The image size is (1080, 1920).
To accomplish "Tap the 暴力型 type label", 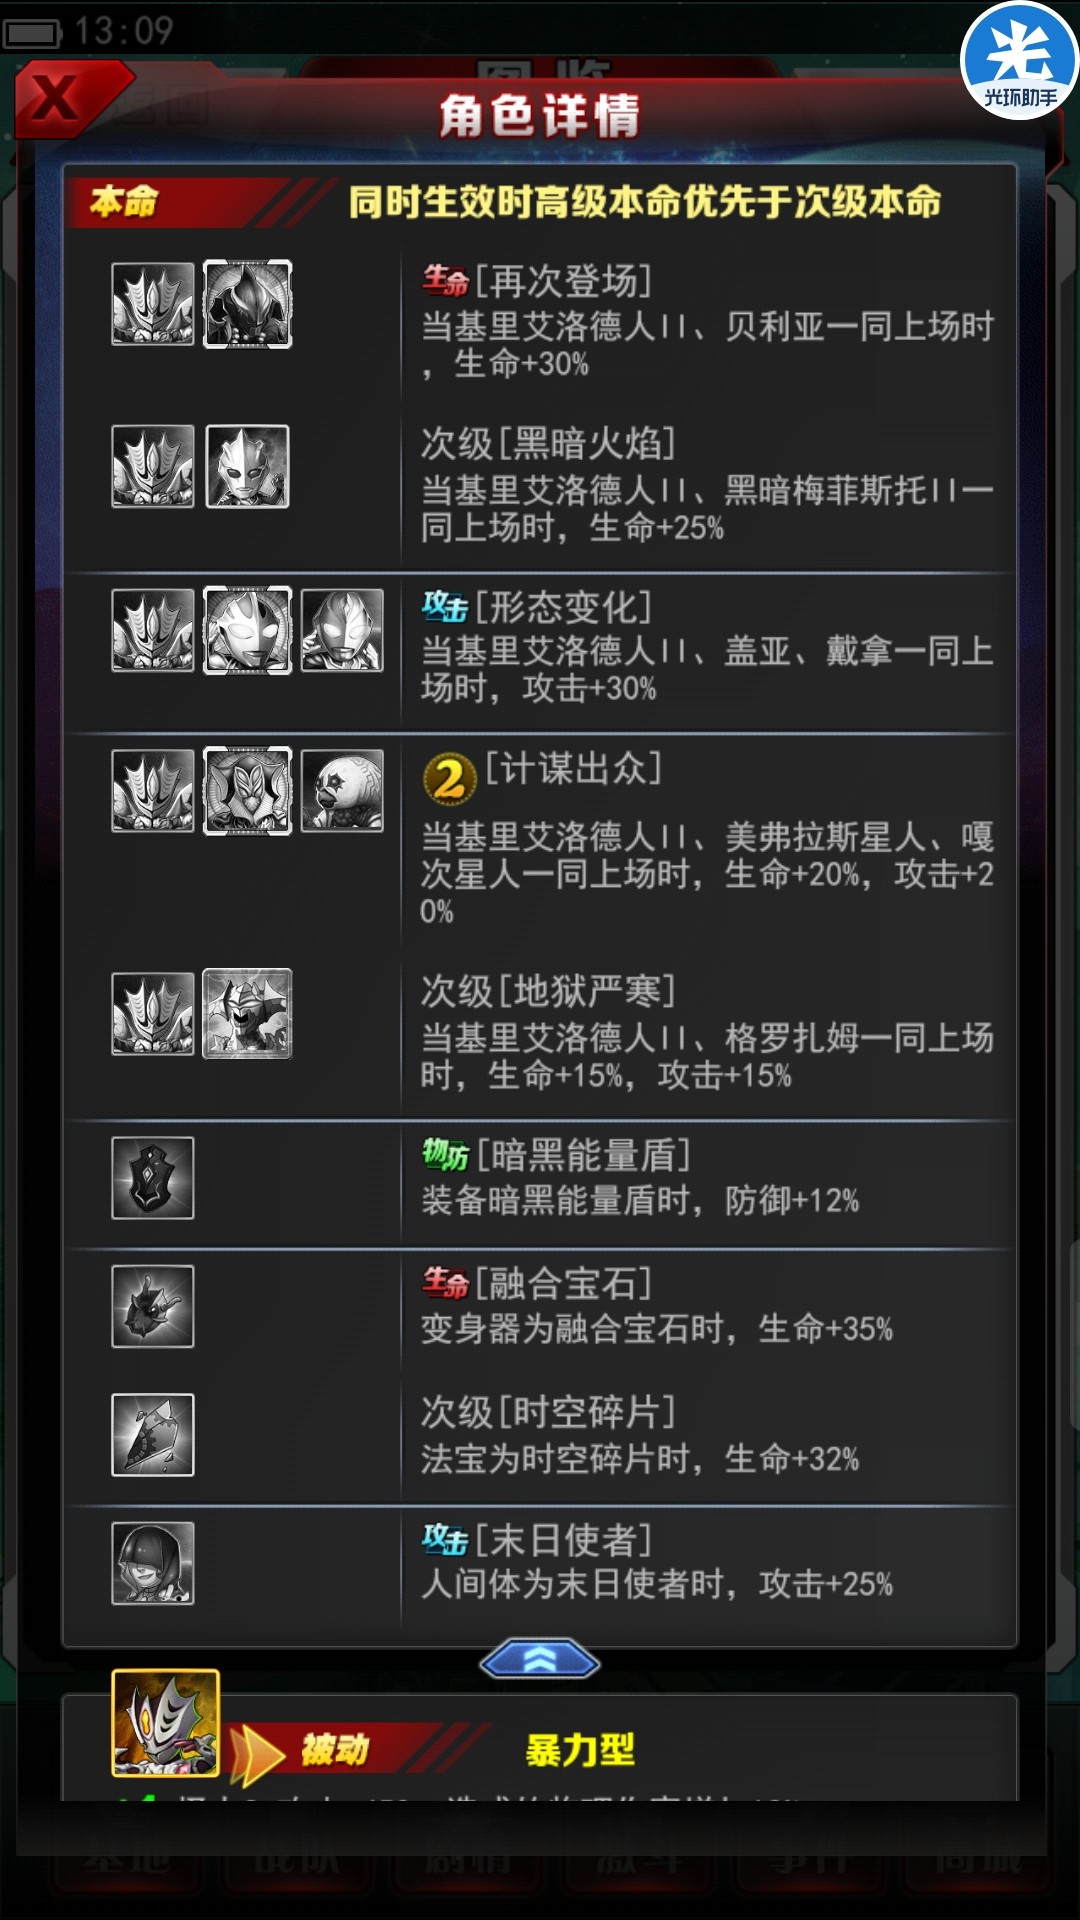I will pyautogui.click(x=580, y=1750).
